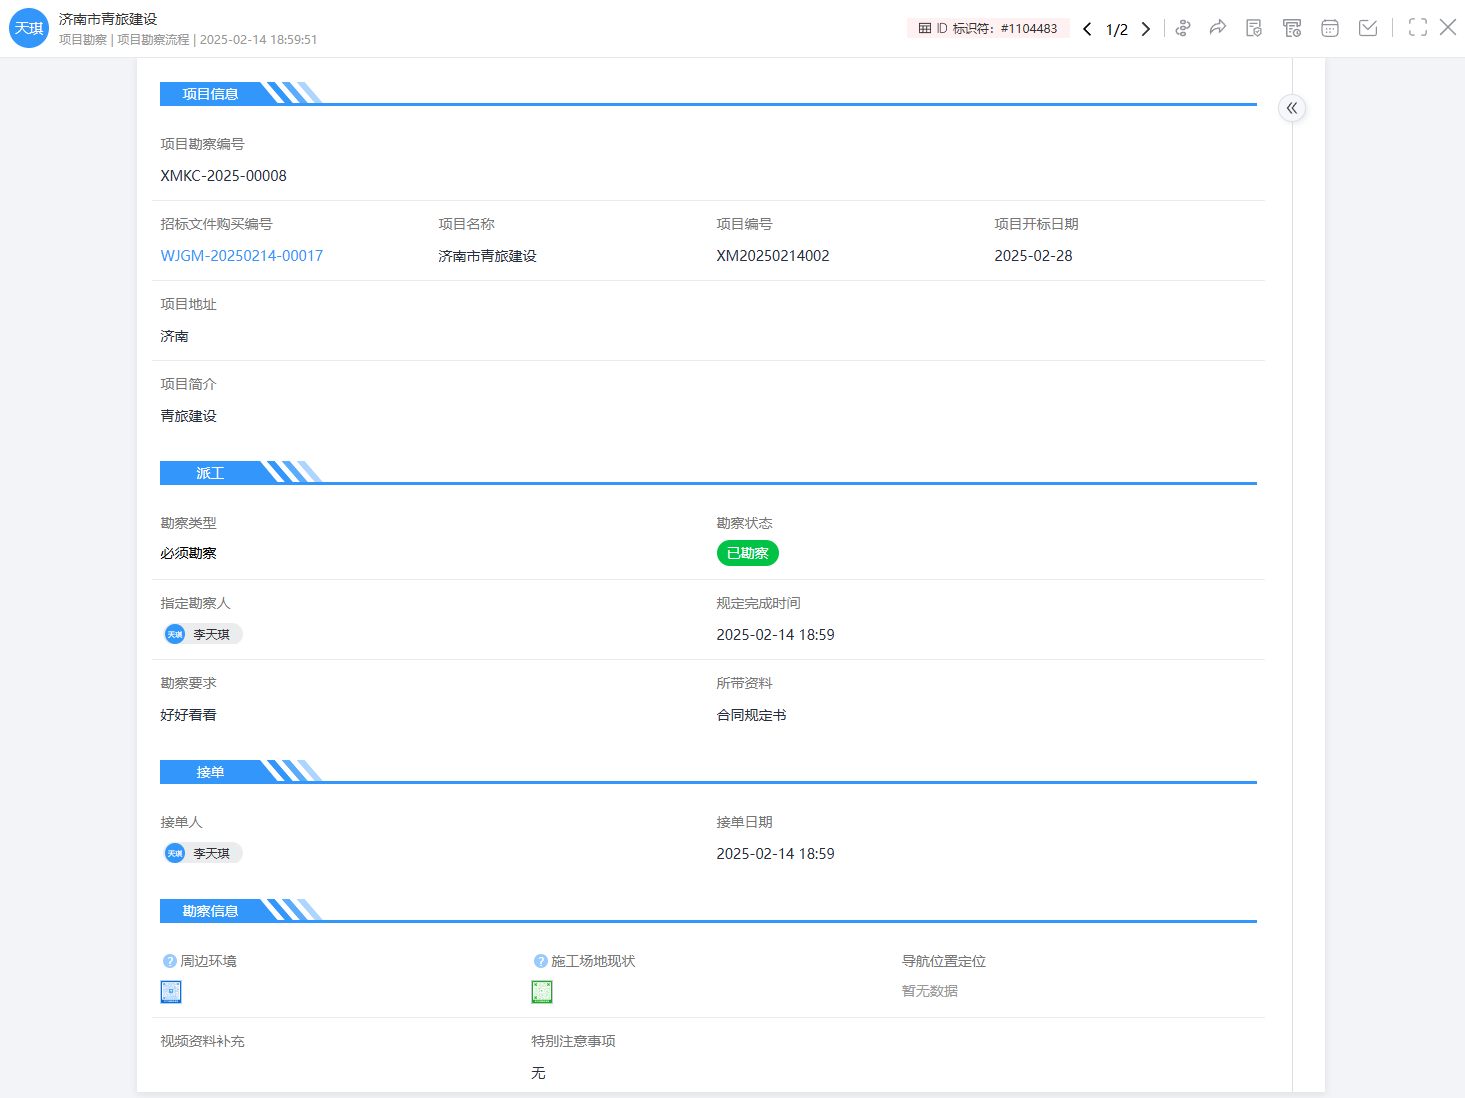
Task: Click 李天琪 tag under 指定勘察人
Action: click(x=203, y=634)
